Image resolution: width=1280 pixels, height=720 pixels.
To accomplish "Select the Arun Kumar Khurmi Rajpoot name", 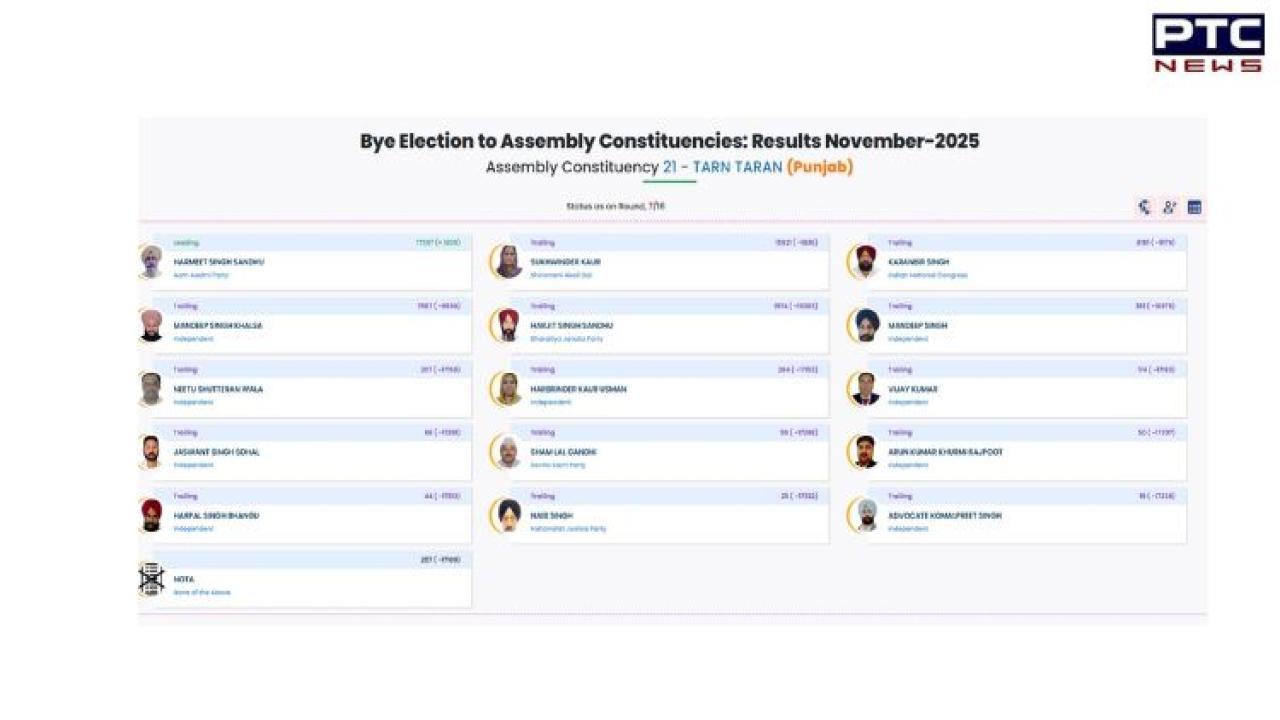I will tap(945, 452).
